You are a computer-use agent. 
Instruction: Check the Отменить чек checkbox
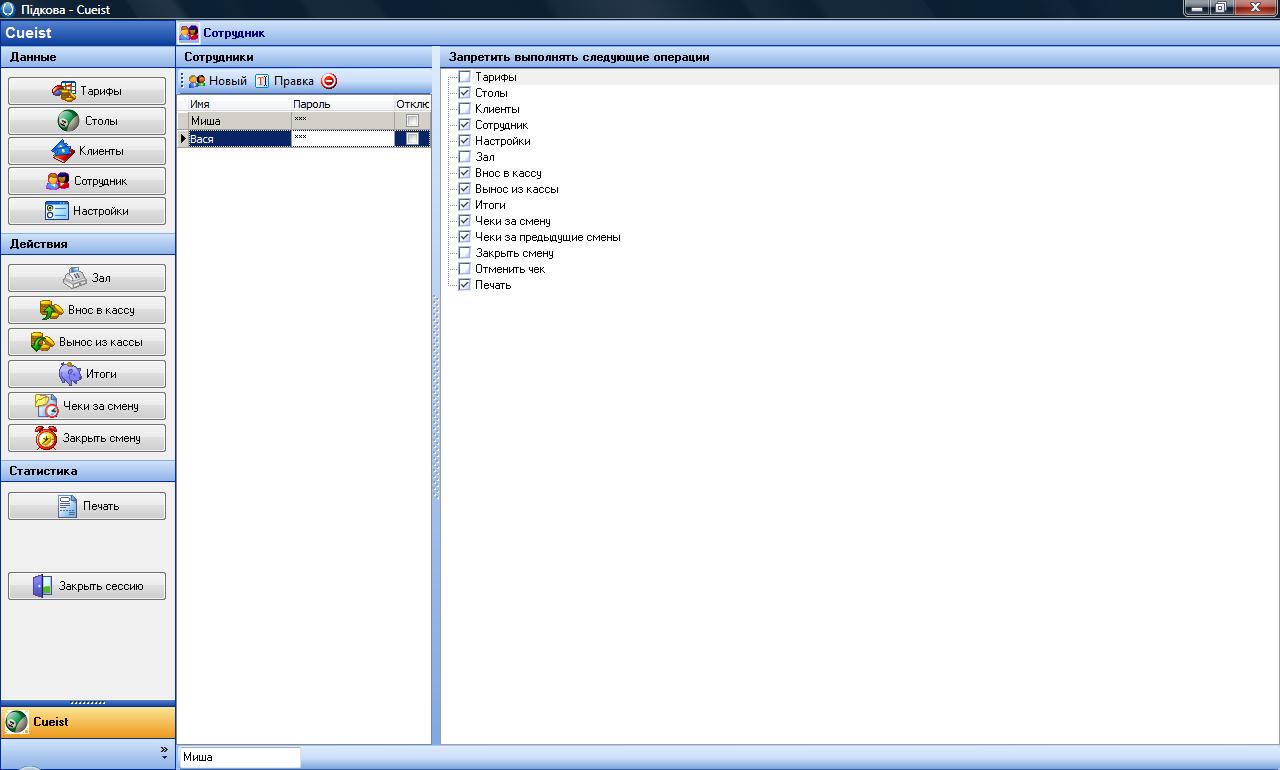[464, 269]
